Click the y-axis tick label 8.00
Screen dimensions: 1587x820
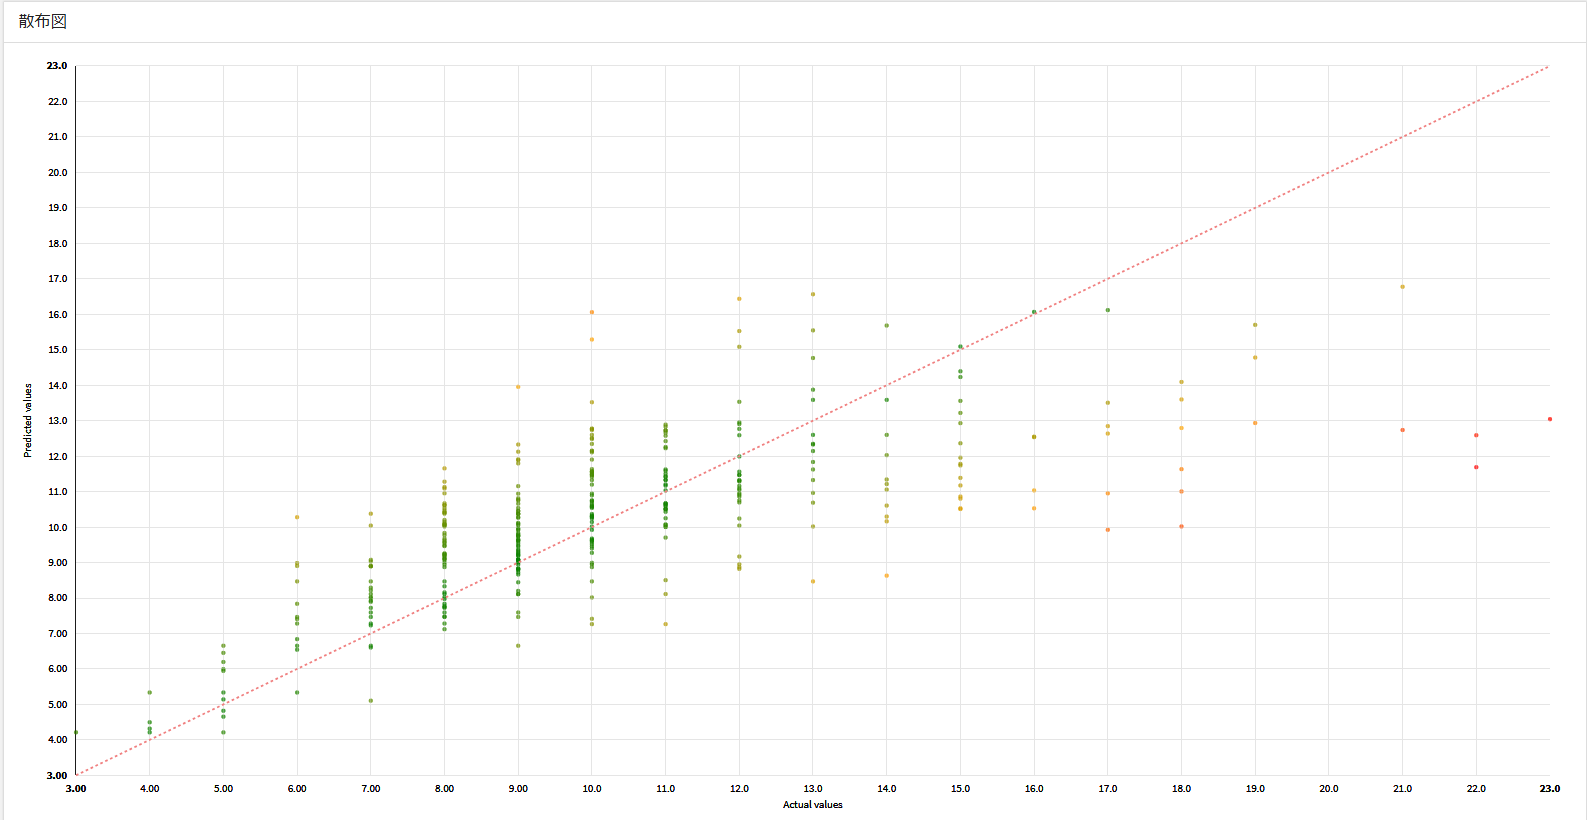click(57, 598)
